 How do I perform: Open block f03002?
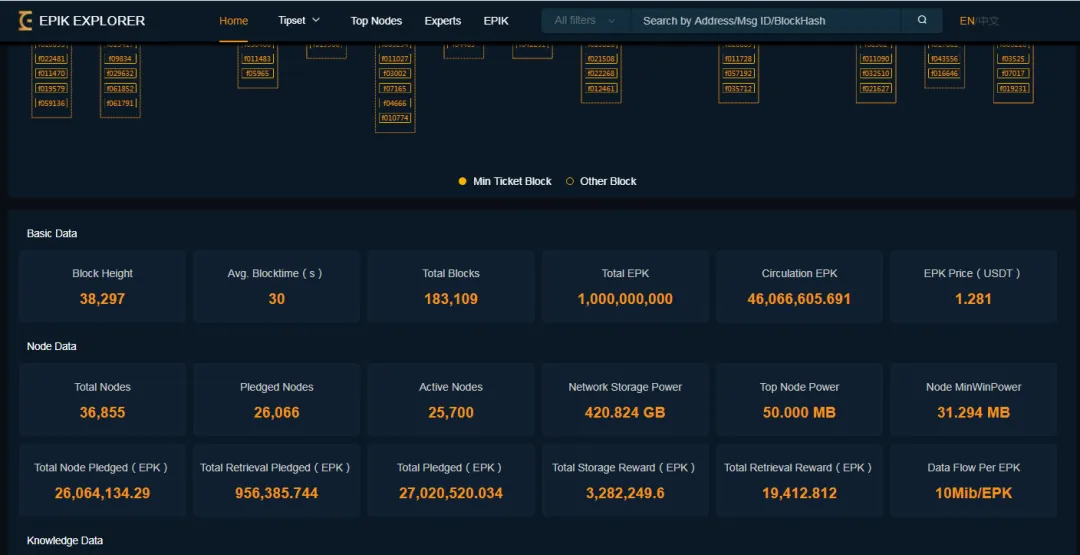pos(395,73)
